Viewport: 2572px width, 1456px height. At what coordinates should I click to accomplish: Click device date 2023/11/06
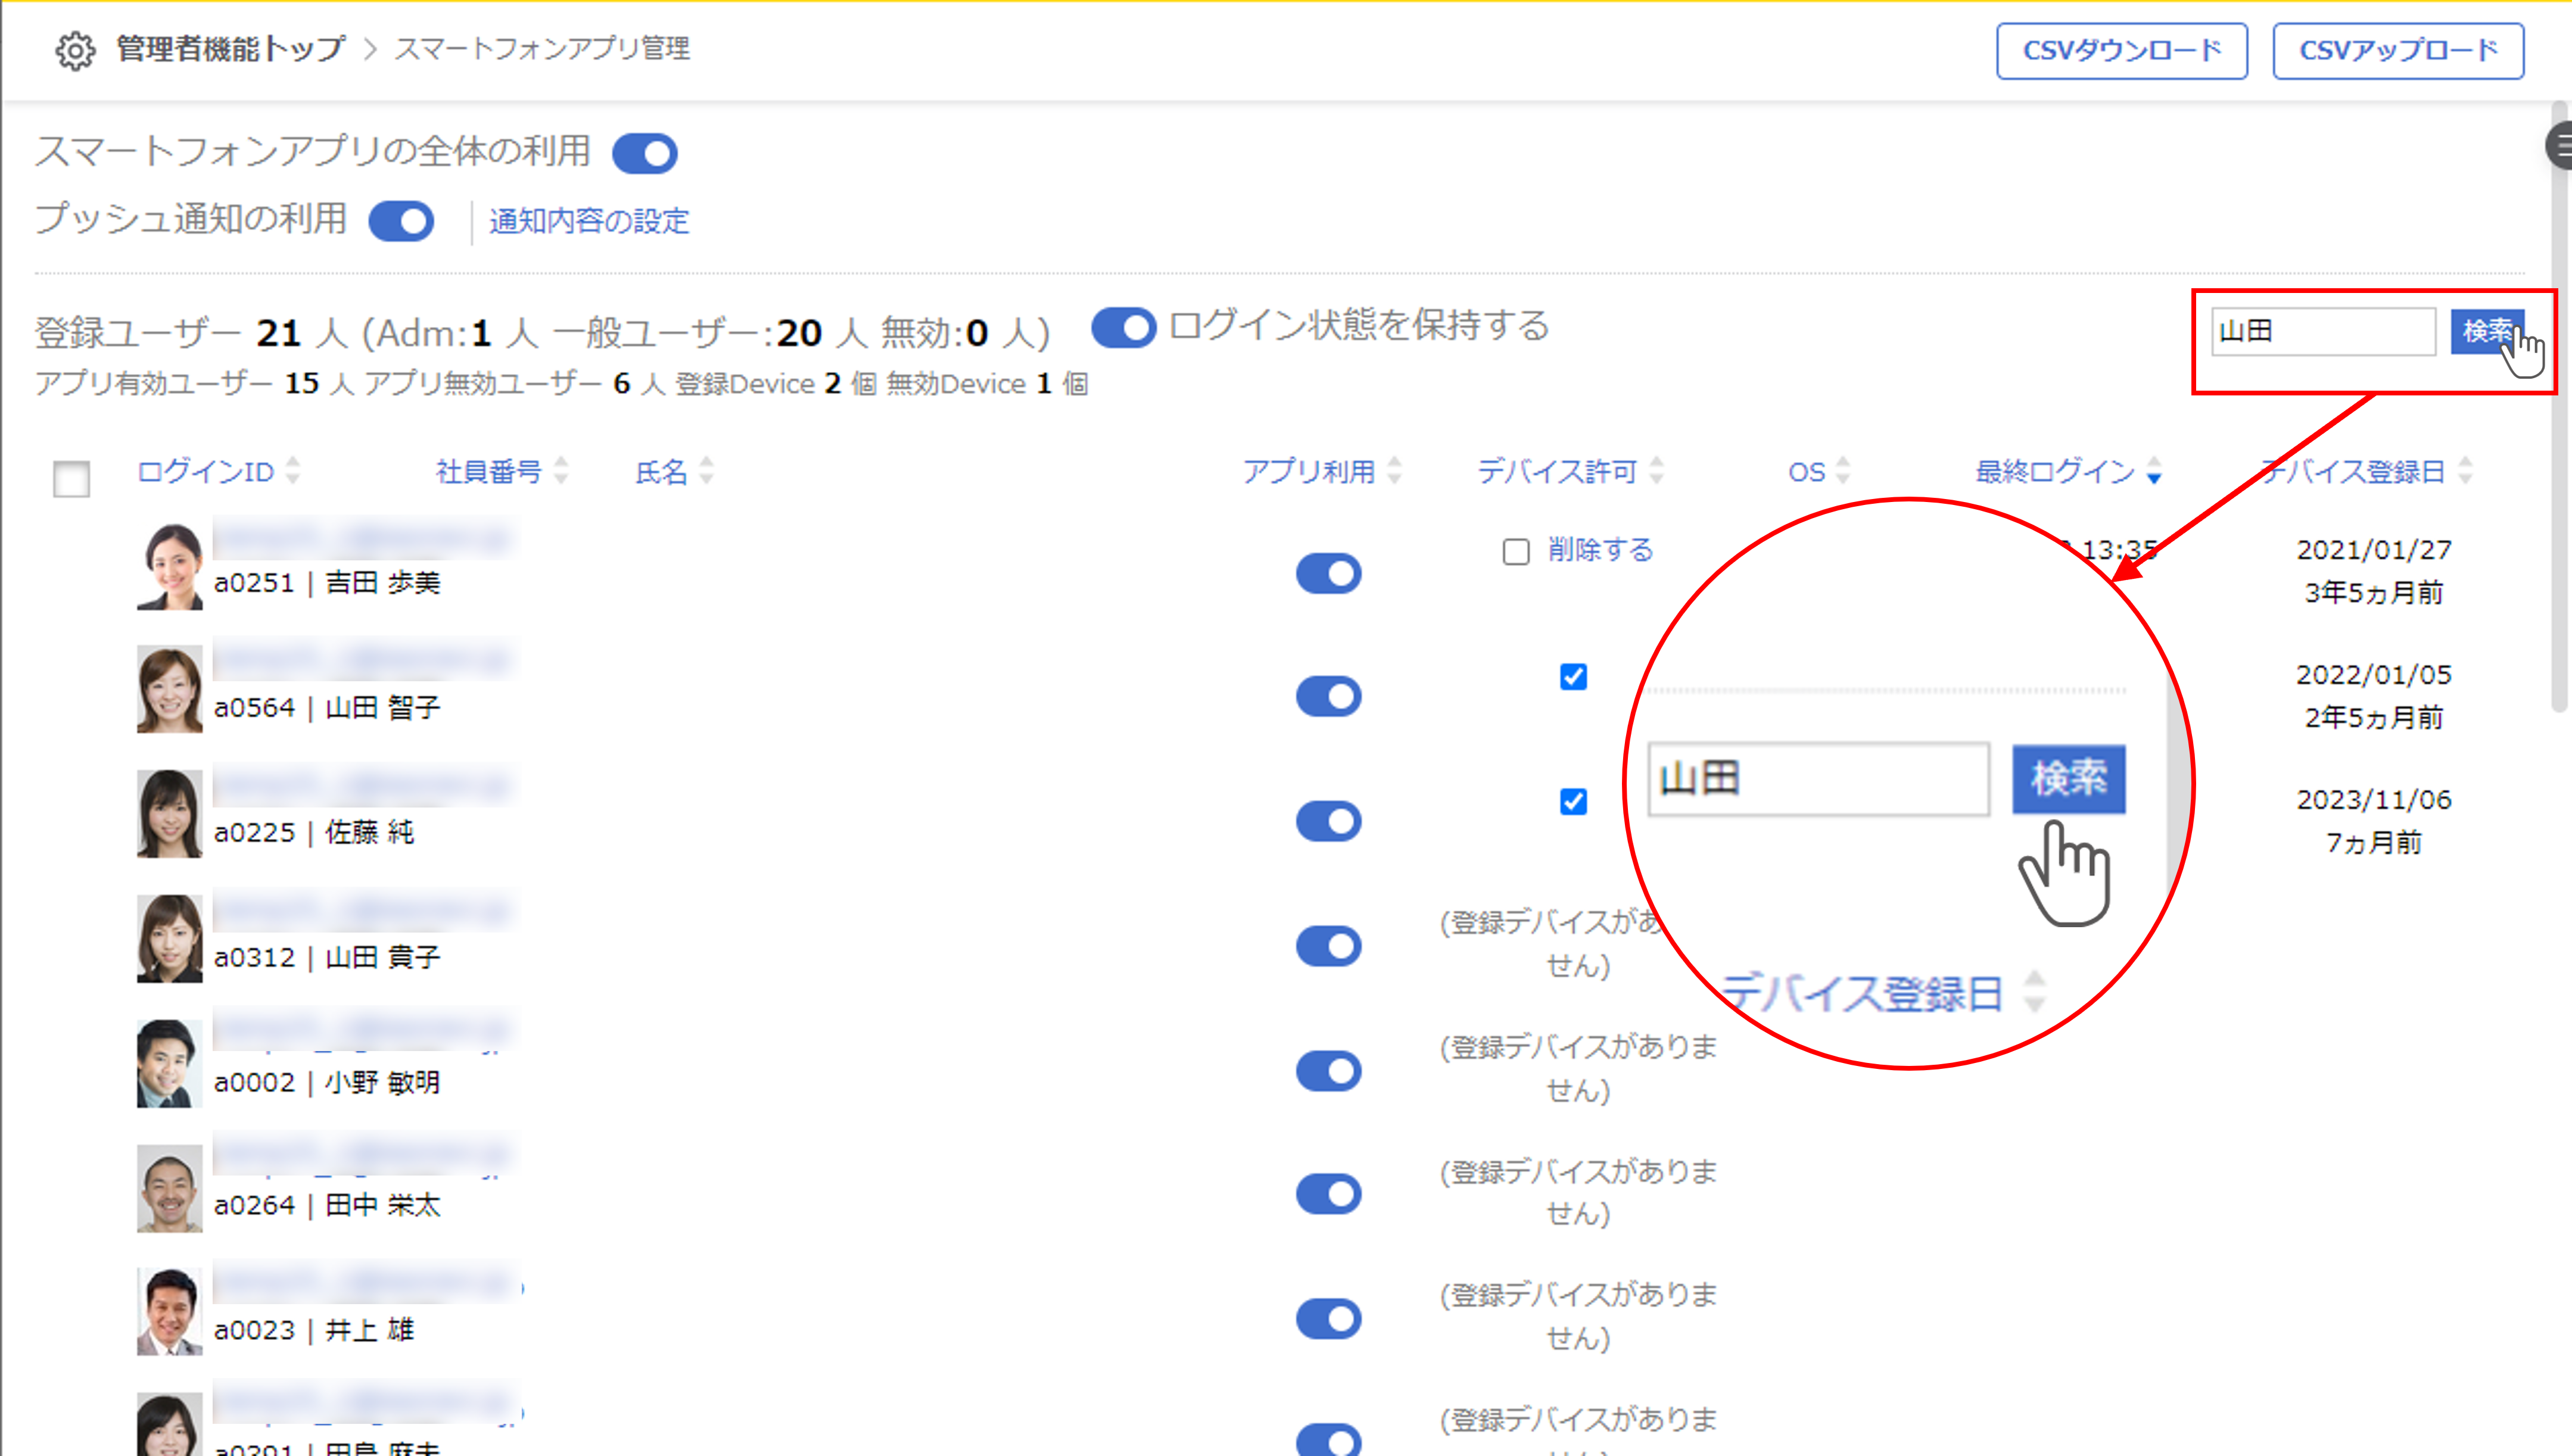[2374, 800]
